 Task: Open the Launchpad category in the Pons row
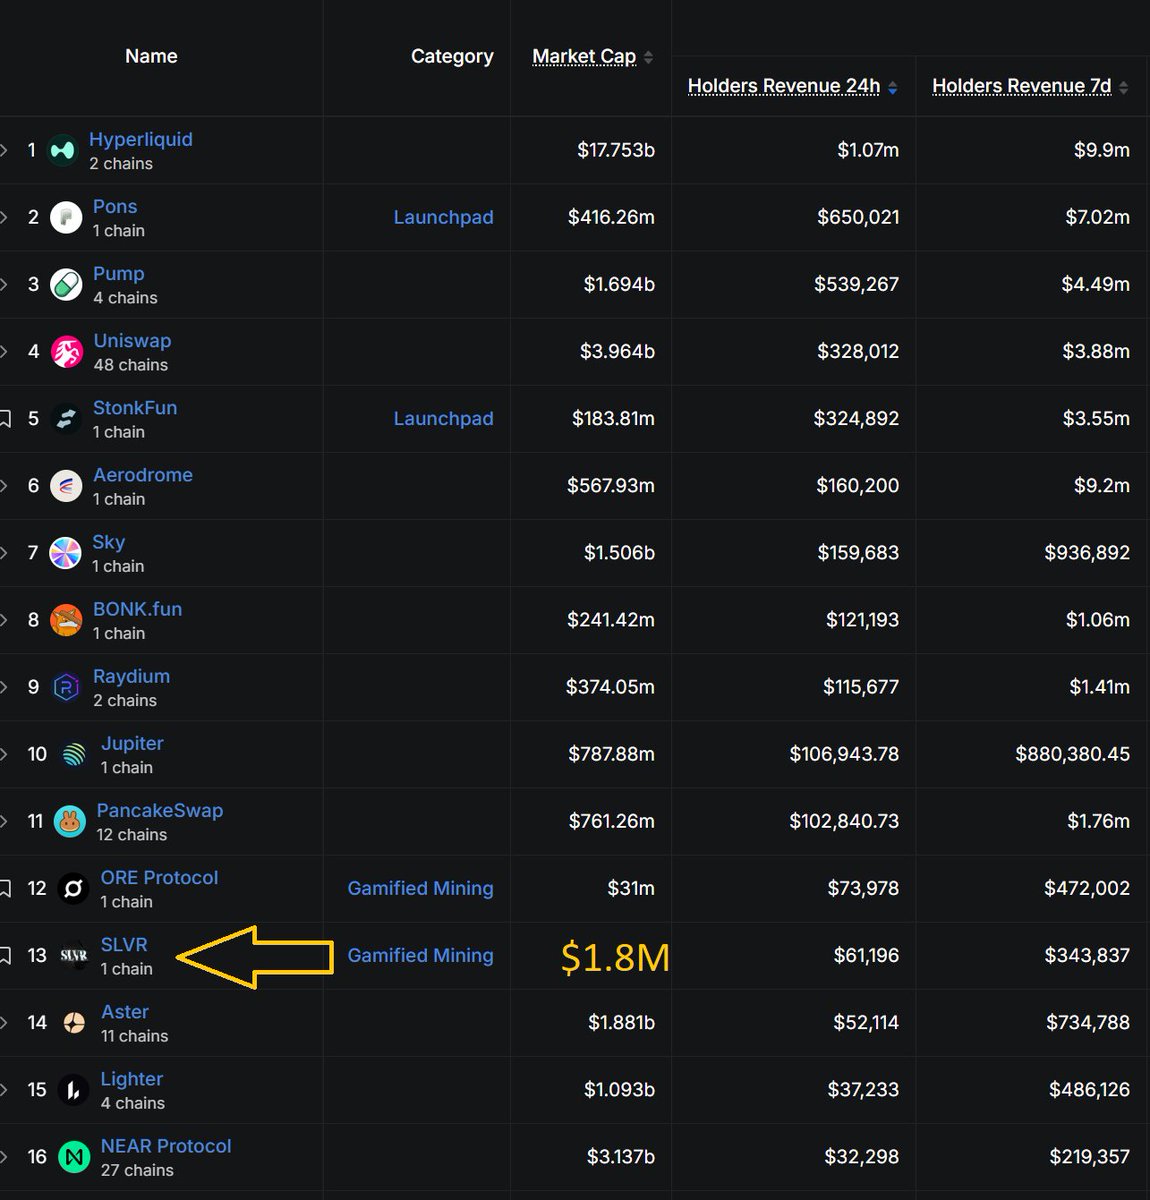[443, 217]
